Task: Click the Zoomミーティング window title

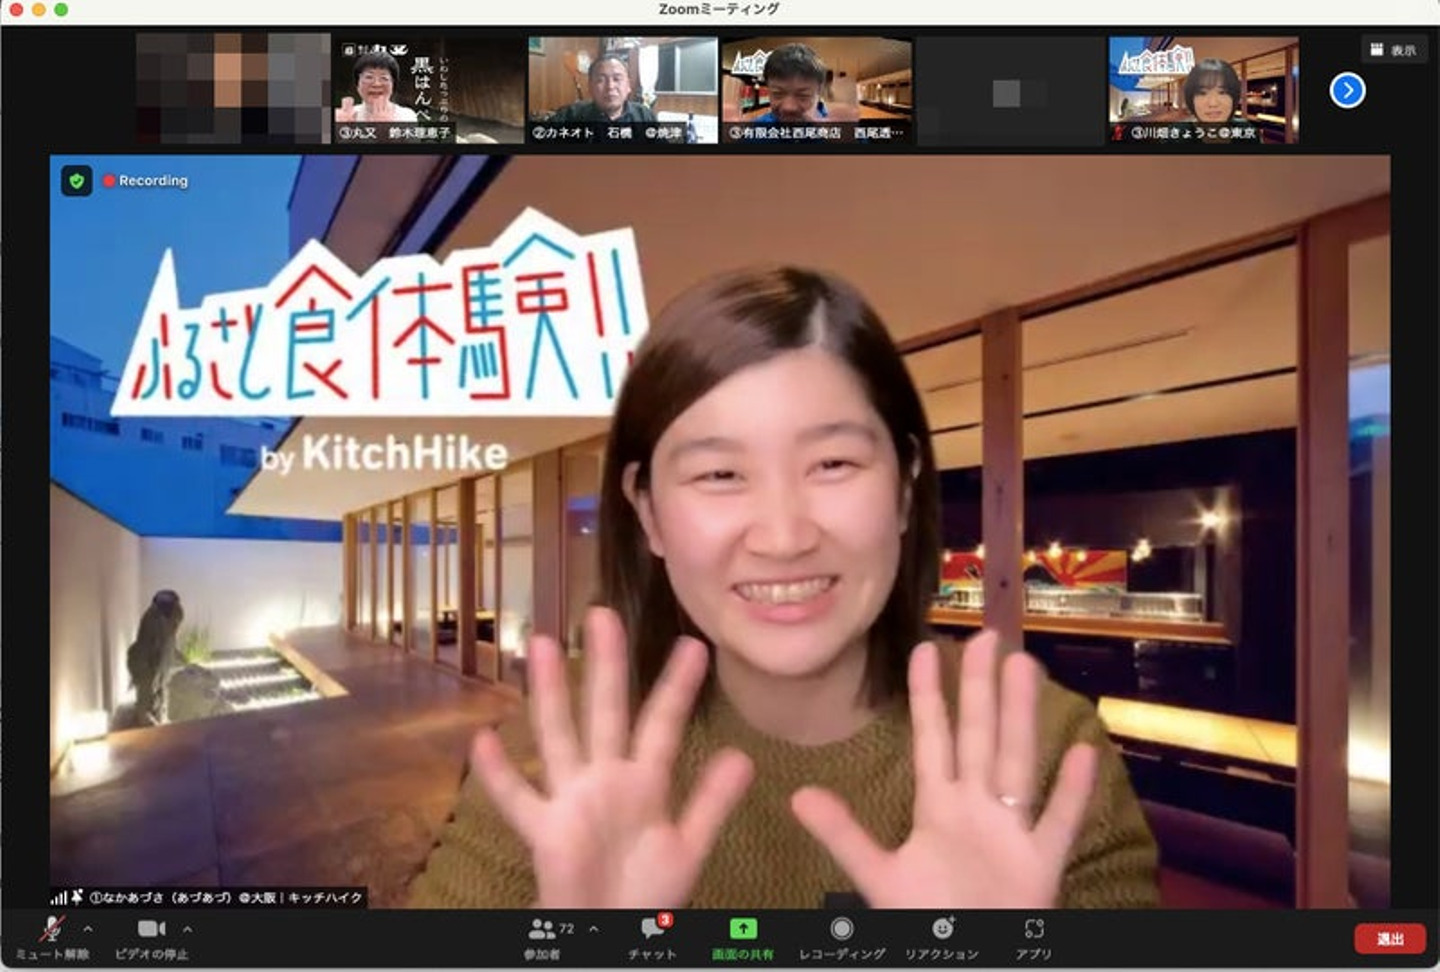Action: pos(719,10)
